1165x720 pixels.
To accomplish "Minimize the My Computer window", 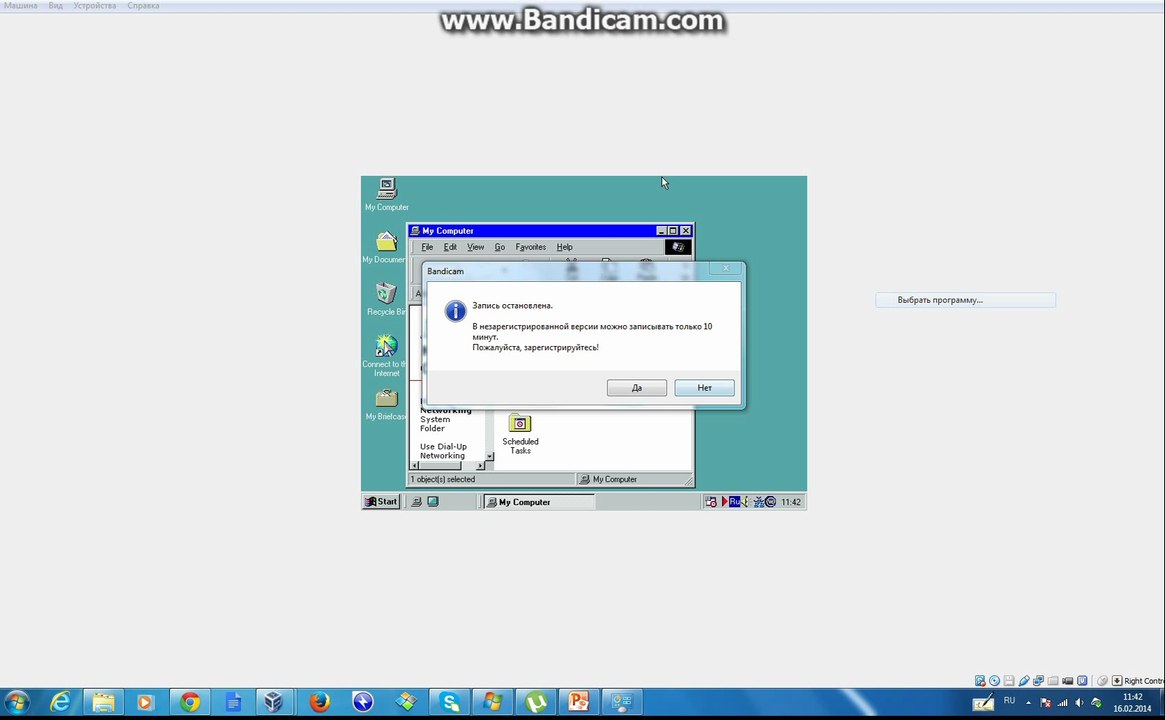I will click(661, 231).
